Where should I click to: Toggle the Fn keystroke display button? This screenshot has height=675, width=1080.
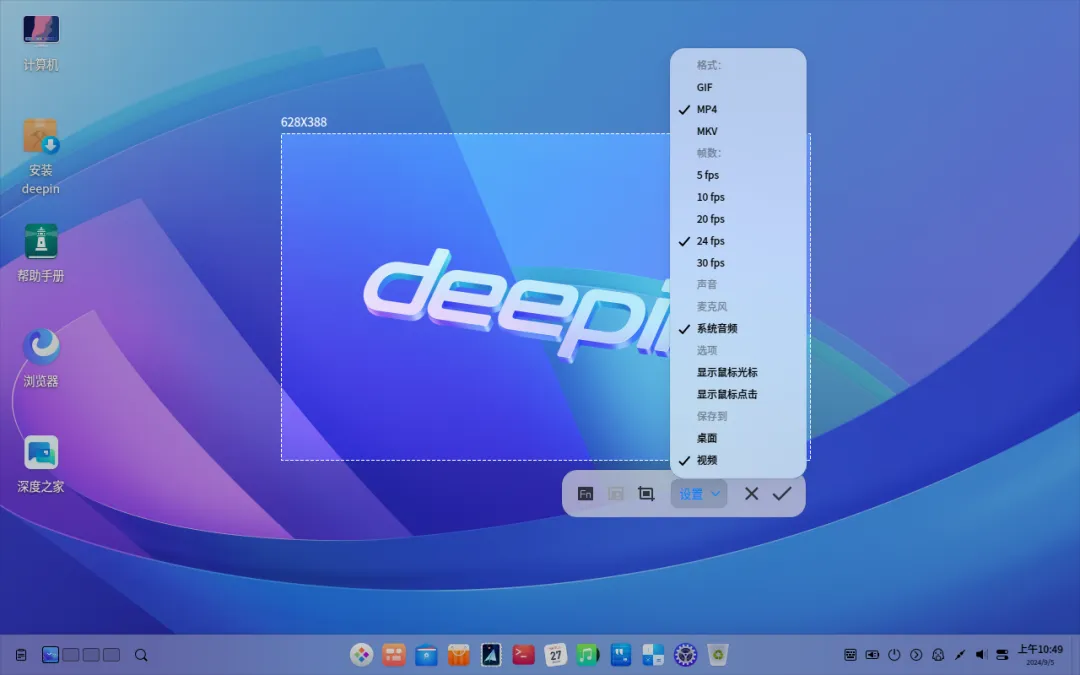coord(585,494)
